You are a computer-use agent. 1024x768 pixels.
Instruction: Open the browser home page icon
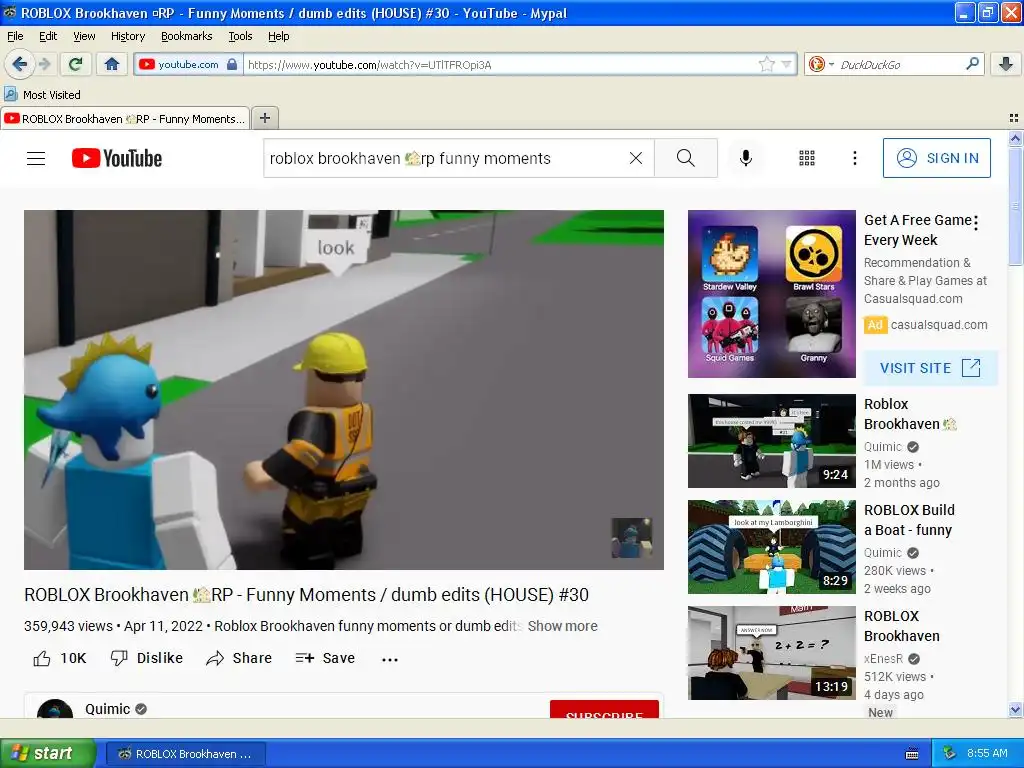[112, 64]
